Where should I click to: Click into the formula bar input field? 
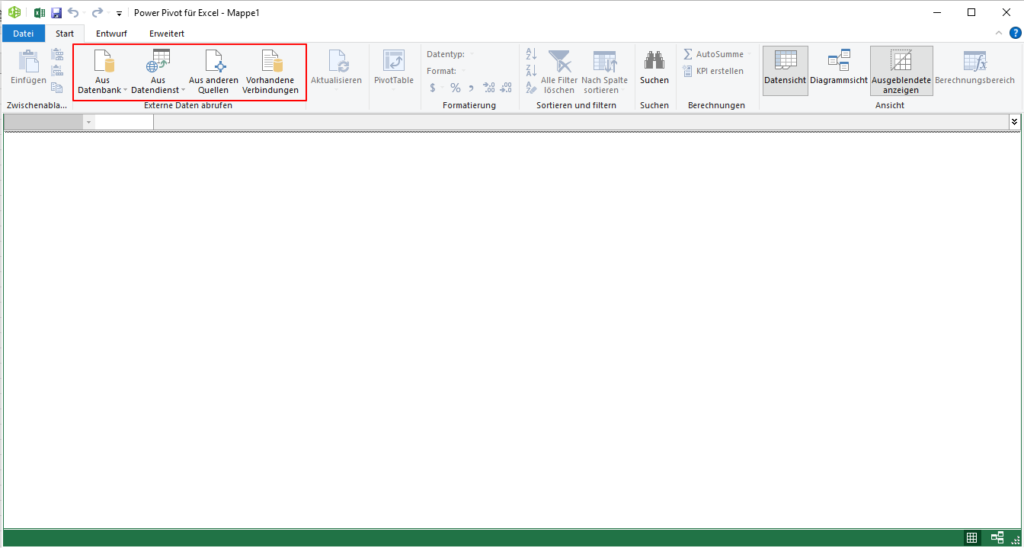click(x=580, y=121)
